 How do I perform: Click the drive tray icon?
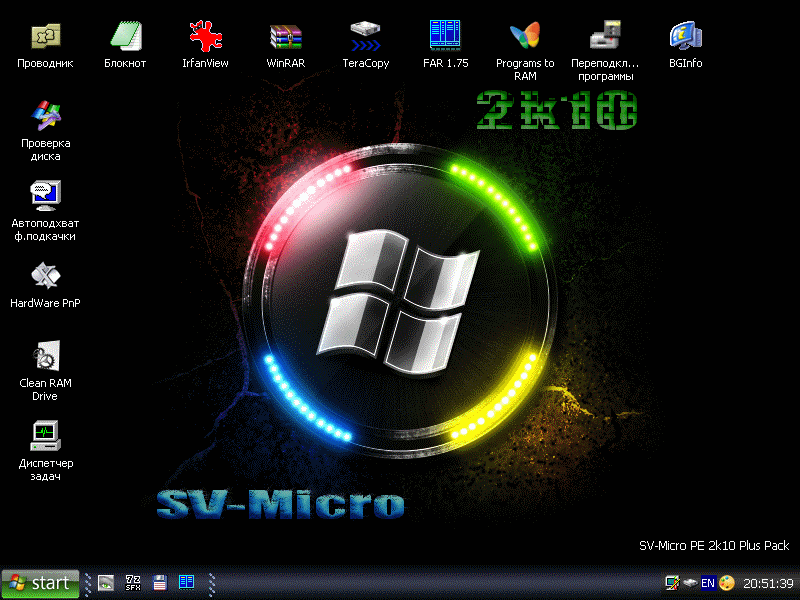690,583
